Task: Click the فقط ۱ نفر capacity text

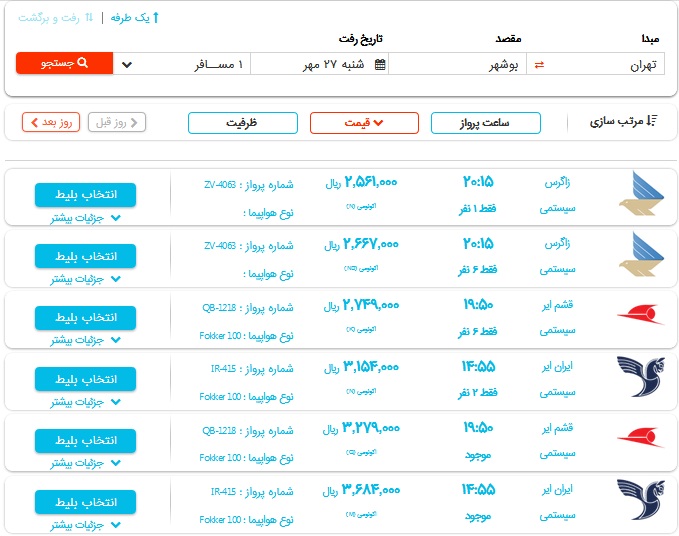Action: [x=478, y=209]
